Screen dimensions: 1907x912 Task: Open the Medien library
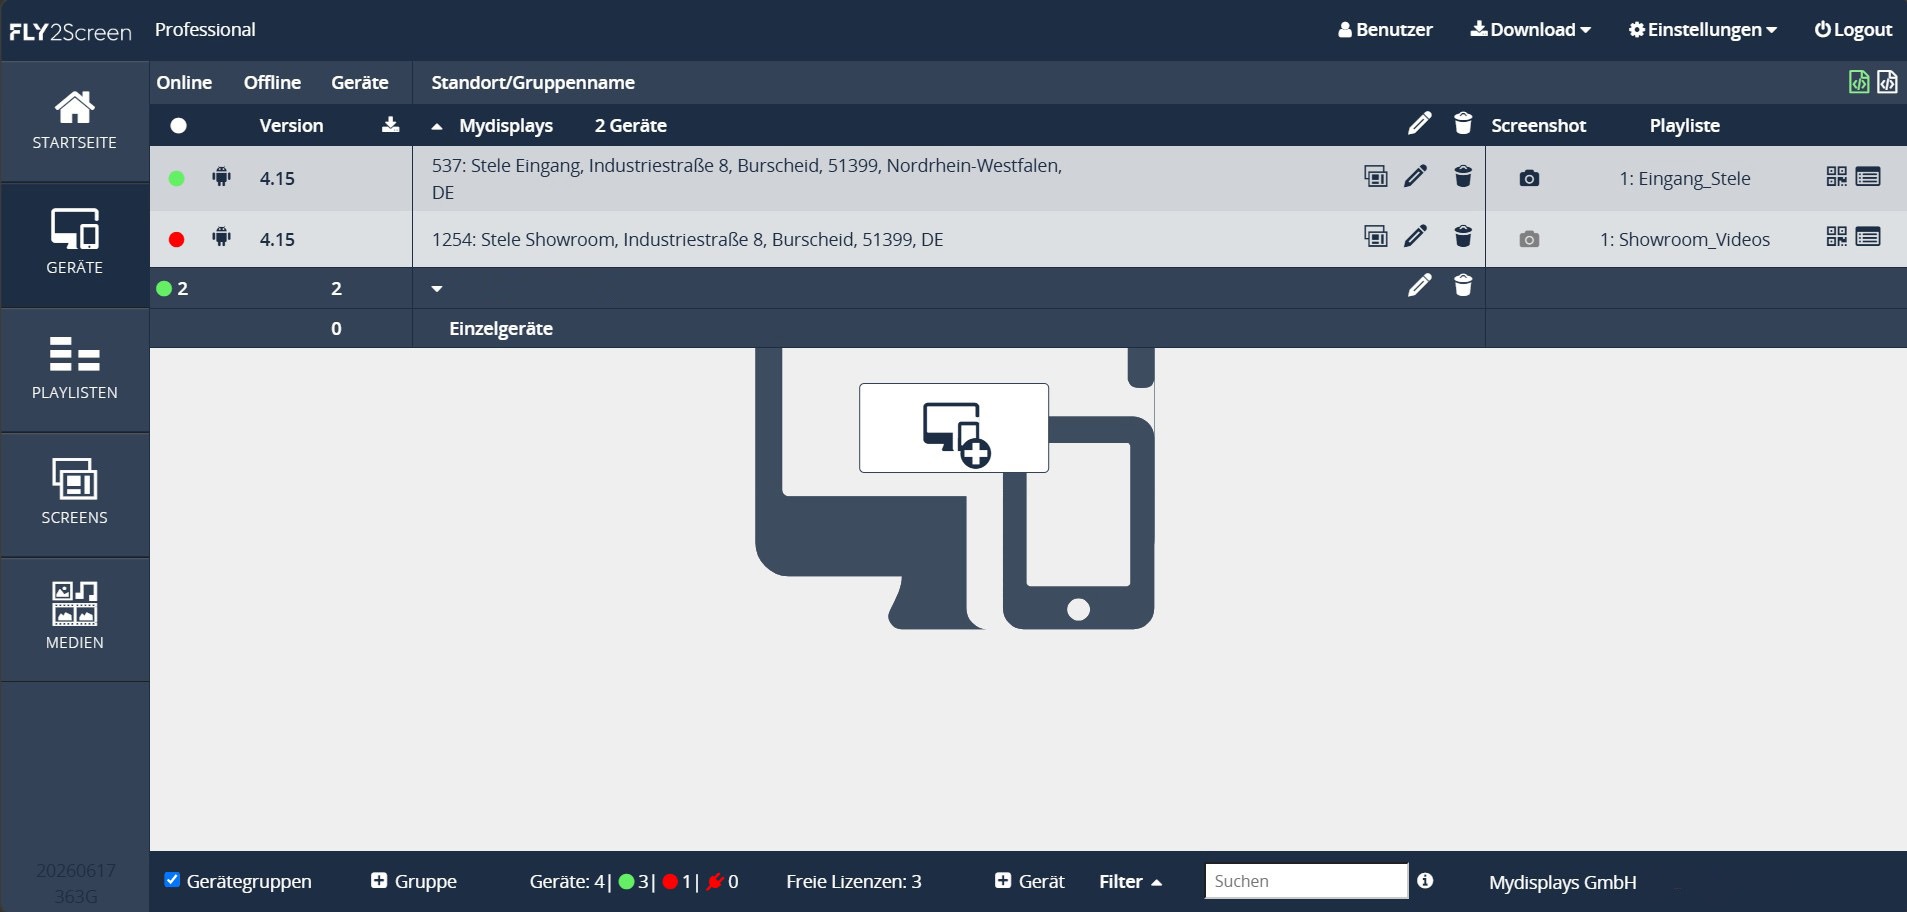pos(74,620)
